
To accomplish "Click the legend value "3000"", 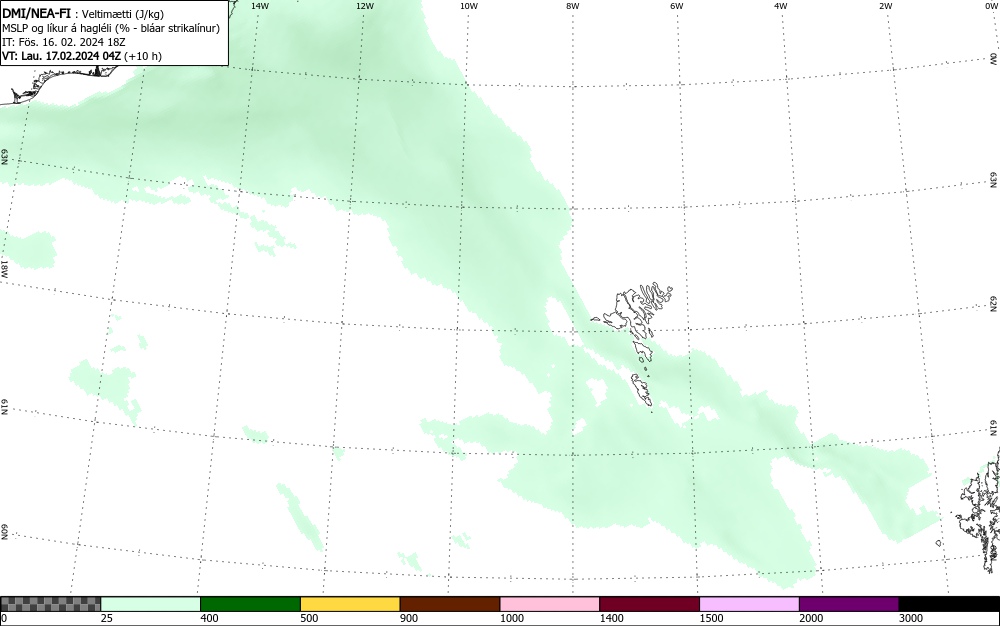I will click(911, 618).
